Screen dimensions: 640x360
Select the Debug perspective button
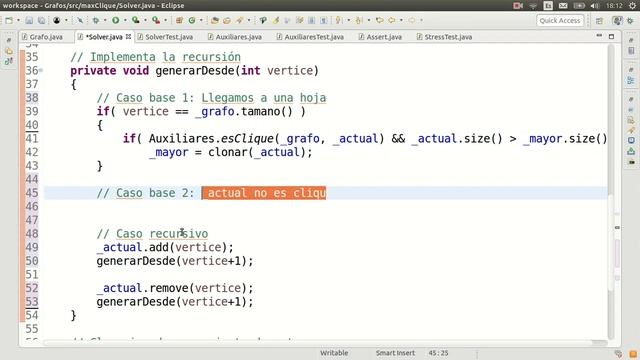coord(630,20)
